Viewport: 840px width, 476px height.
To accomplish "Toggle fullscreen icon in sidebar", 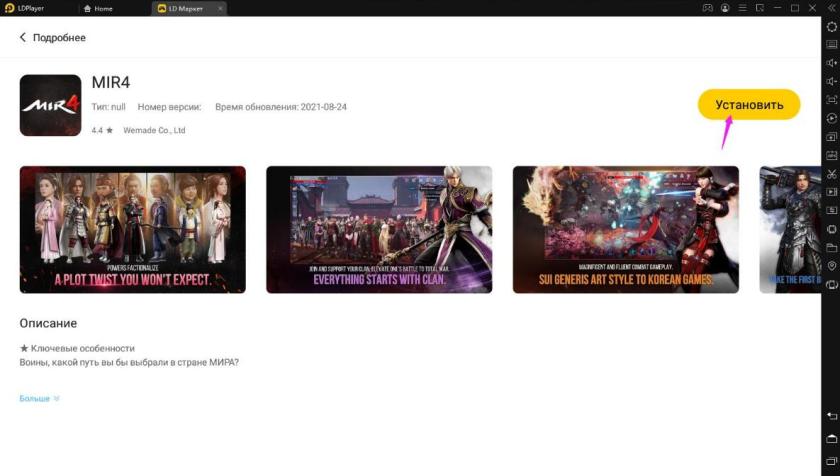I will pyautogui.click(x=831, y=100).
